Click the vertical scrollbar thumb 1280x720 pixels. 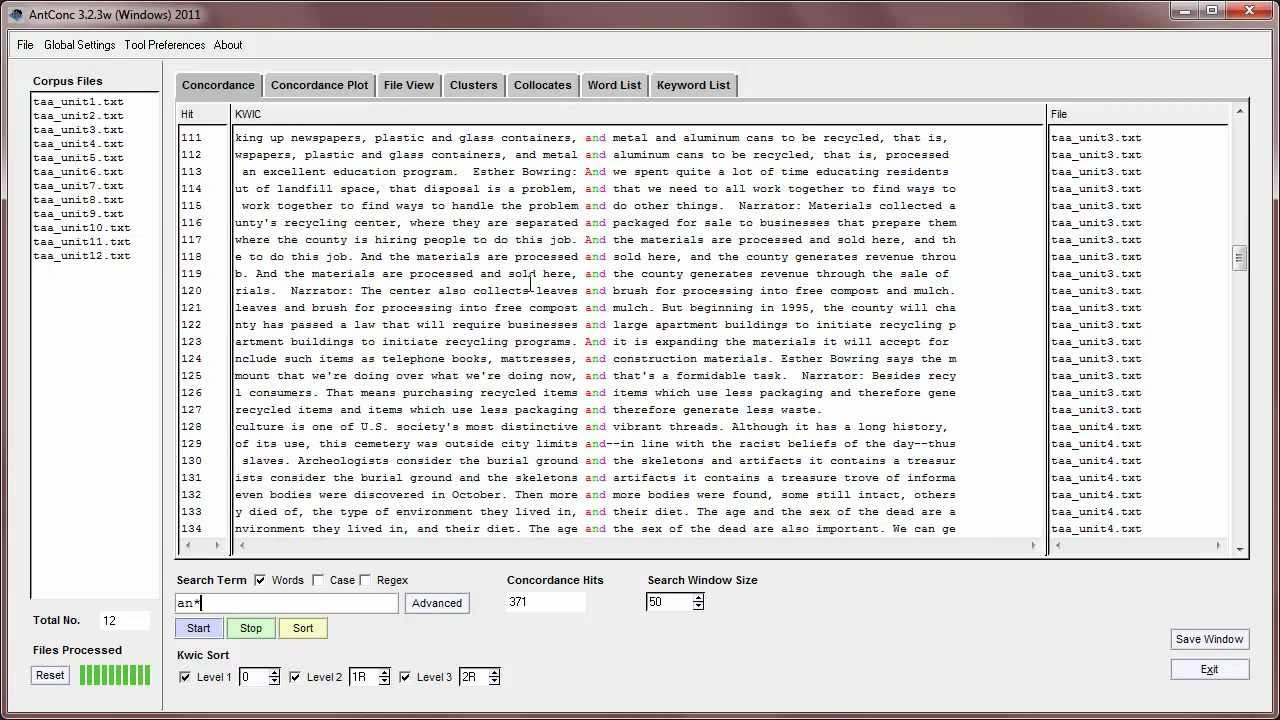pos(1240,258)
